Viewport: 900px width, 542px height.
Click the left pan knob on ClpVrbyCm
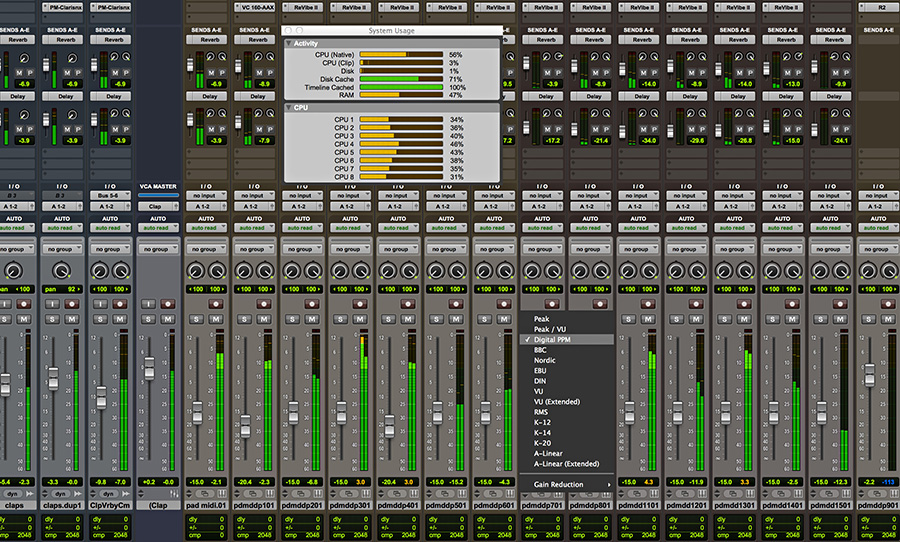[100, 270]
